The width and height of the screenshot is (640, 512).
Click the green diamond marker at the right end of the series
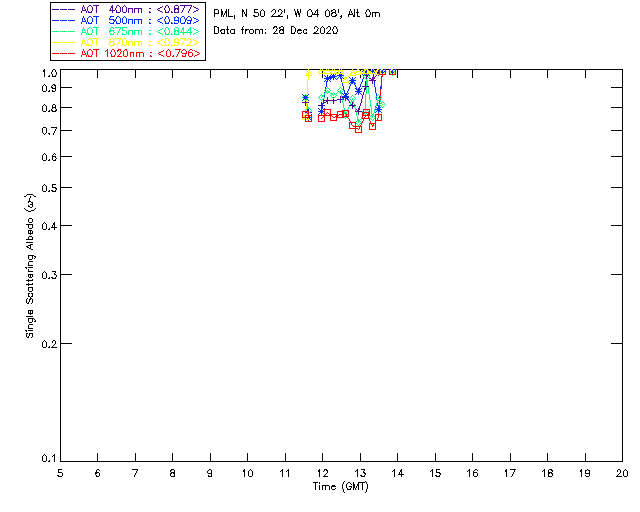(x=382, y=105)
